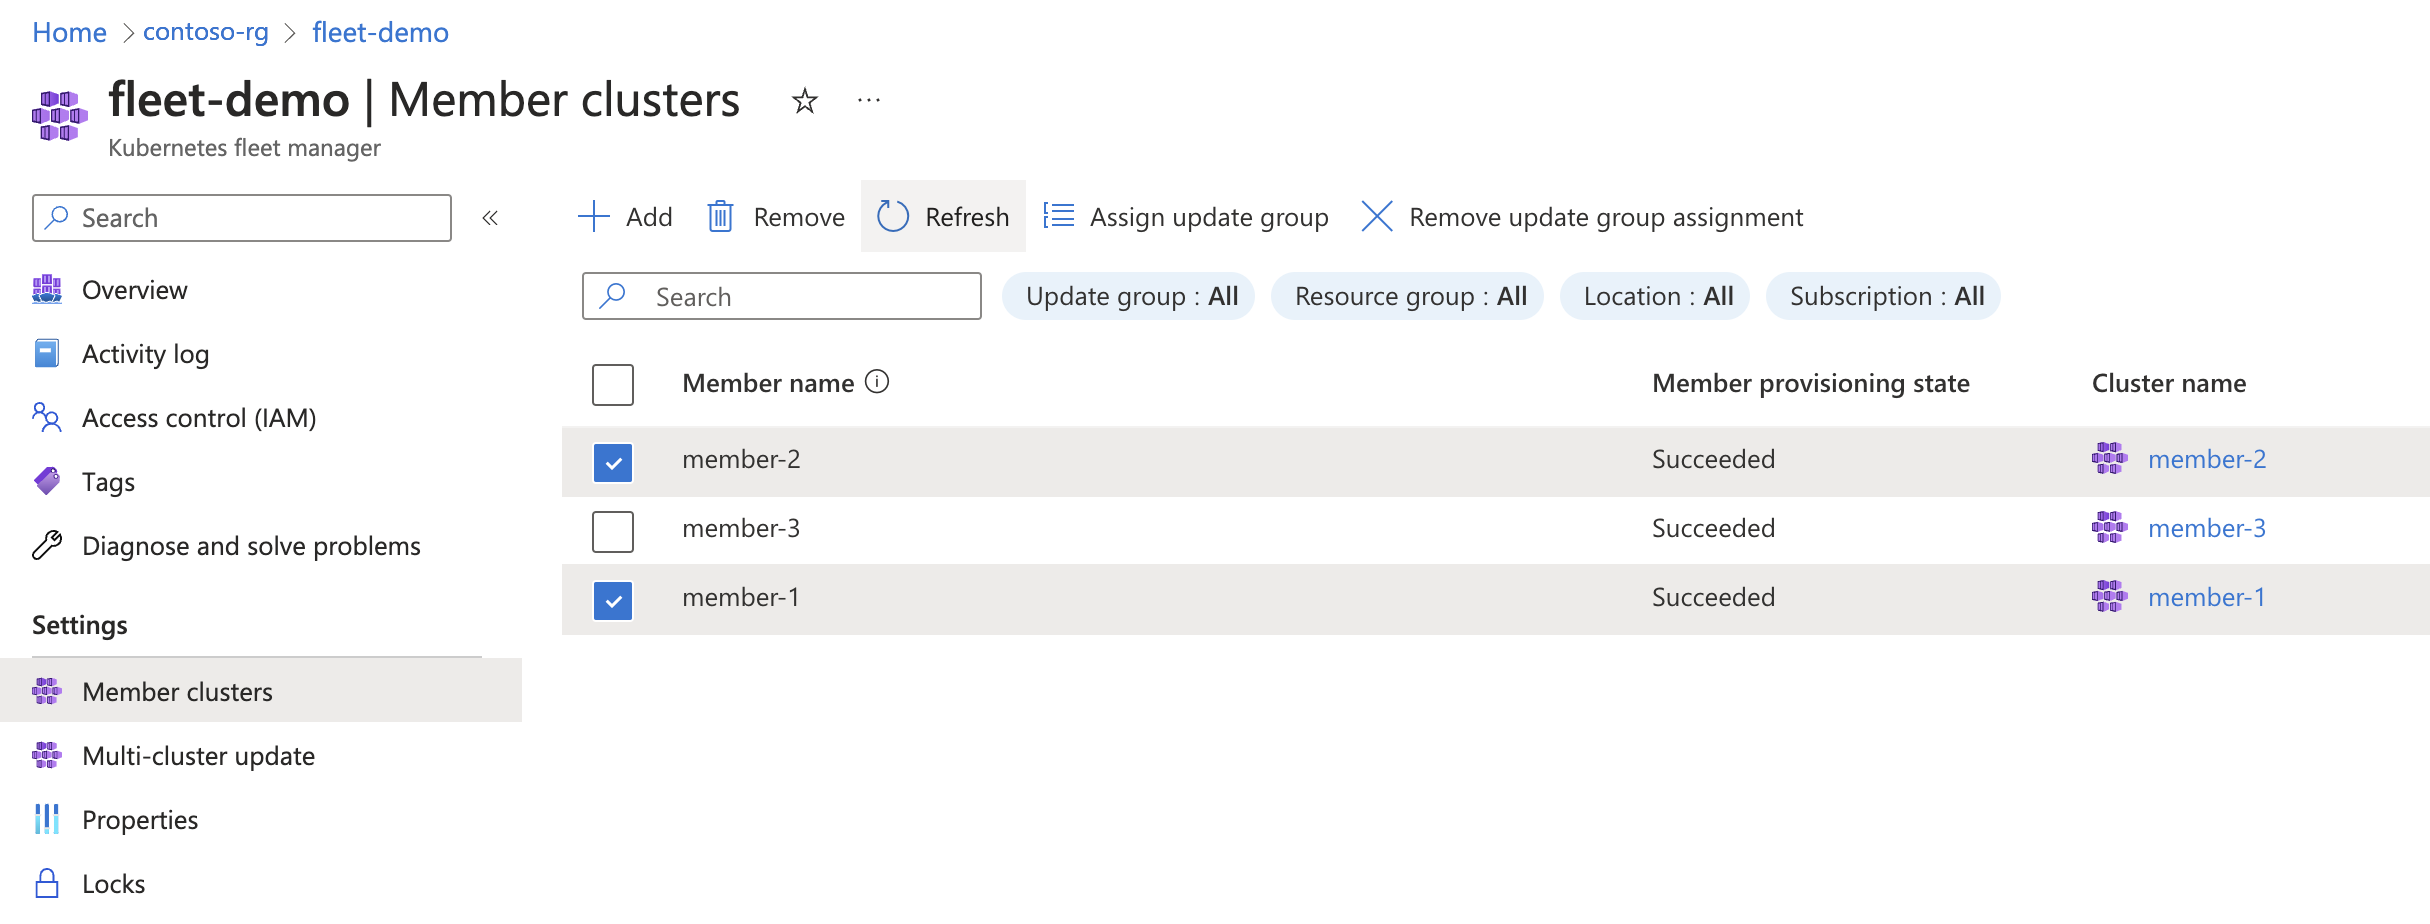Open Activity log from sidebar
This screenshot has width=2430, height=924.
click(145, 354)
